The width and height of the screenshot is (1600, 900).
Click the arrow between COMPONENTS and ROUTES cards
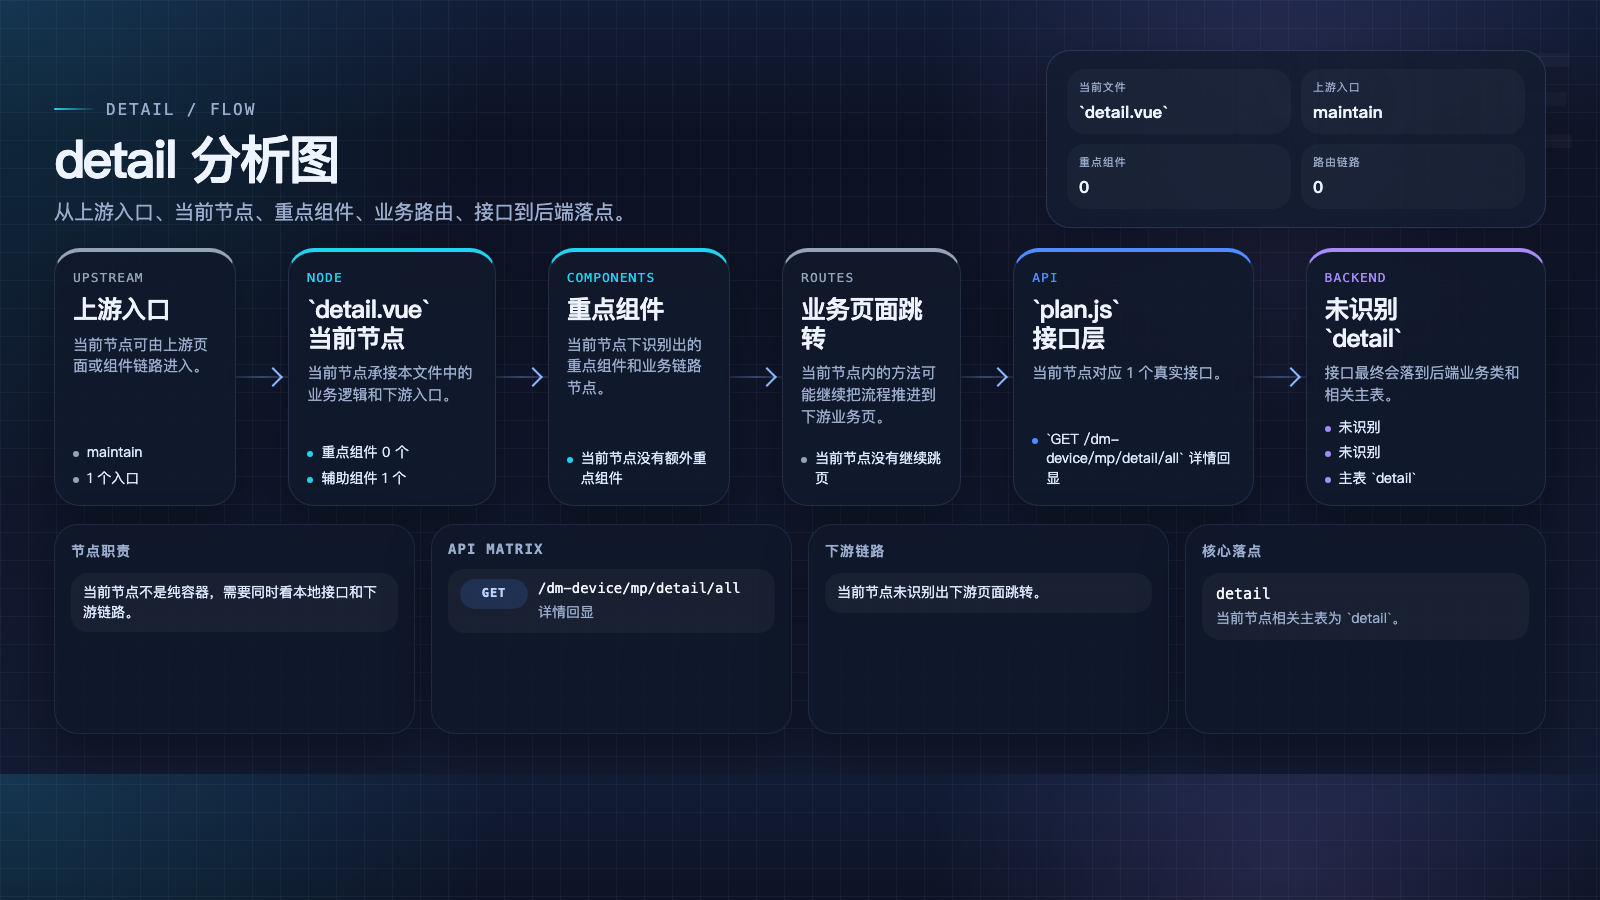point(755,377)
